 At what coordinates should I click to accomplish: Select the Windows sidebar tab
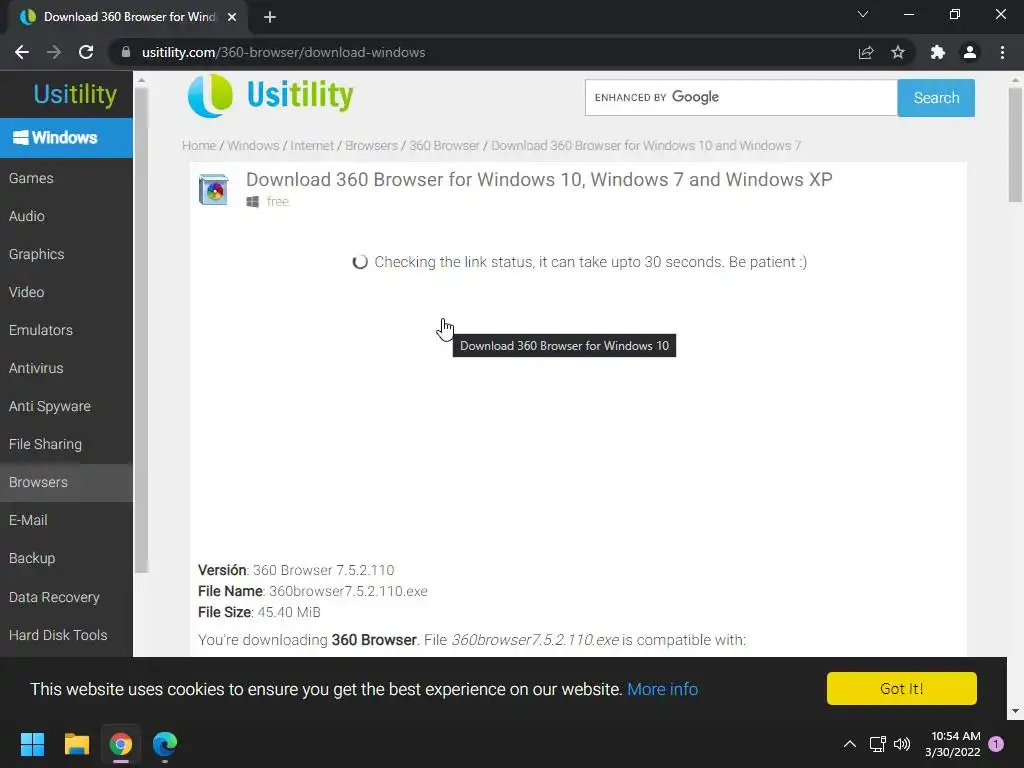coord(66,138)
